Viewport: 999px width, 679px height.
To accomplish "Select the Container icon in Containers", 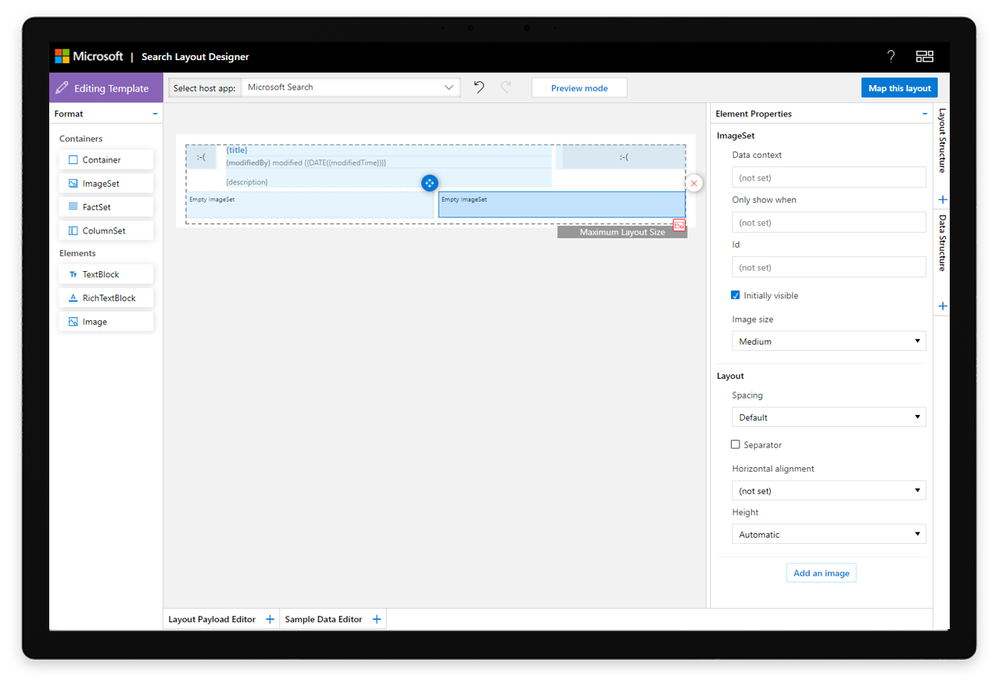I will tap(73, 160).
